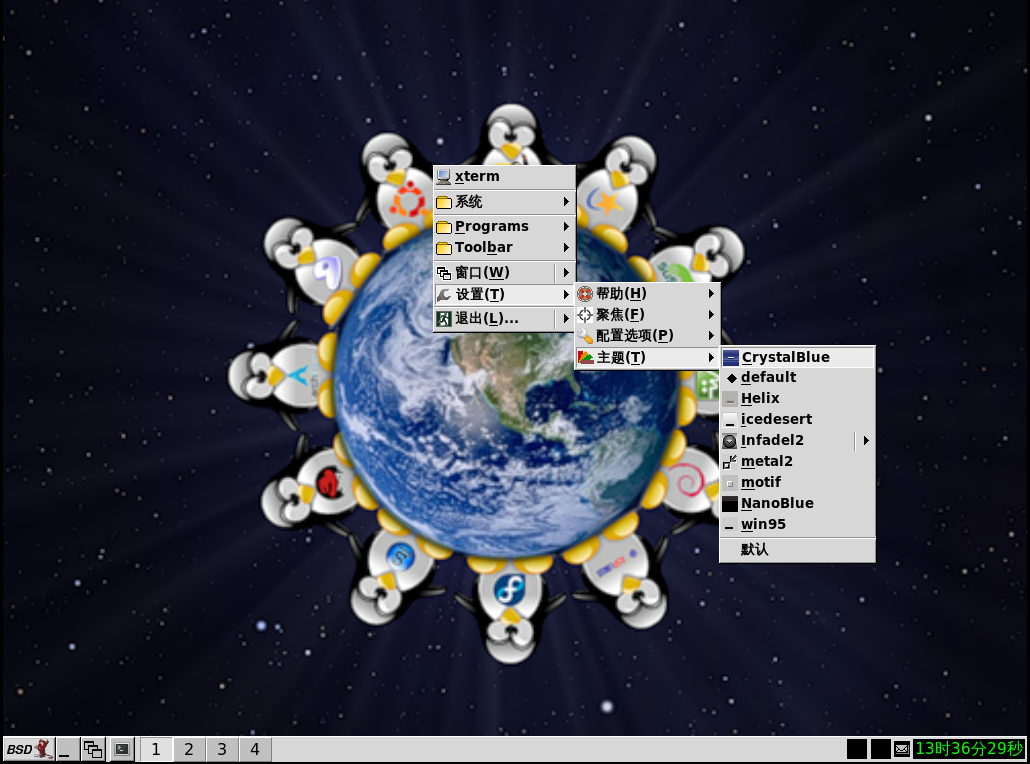The width and height of the screenshot is (1030, 764).
Task: Launch the terminal from the taskbar icon
Action: (122, 750)
